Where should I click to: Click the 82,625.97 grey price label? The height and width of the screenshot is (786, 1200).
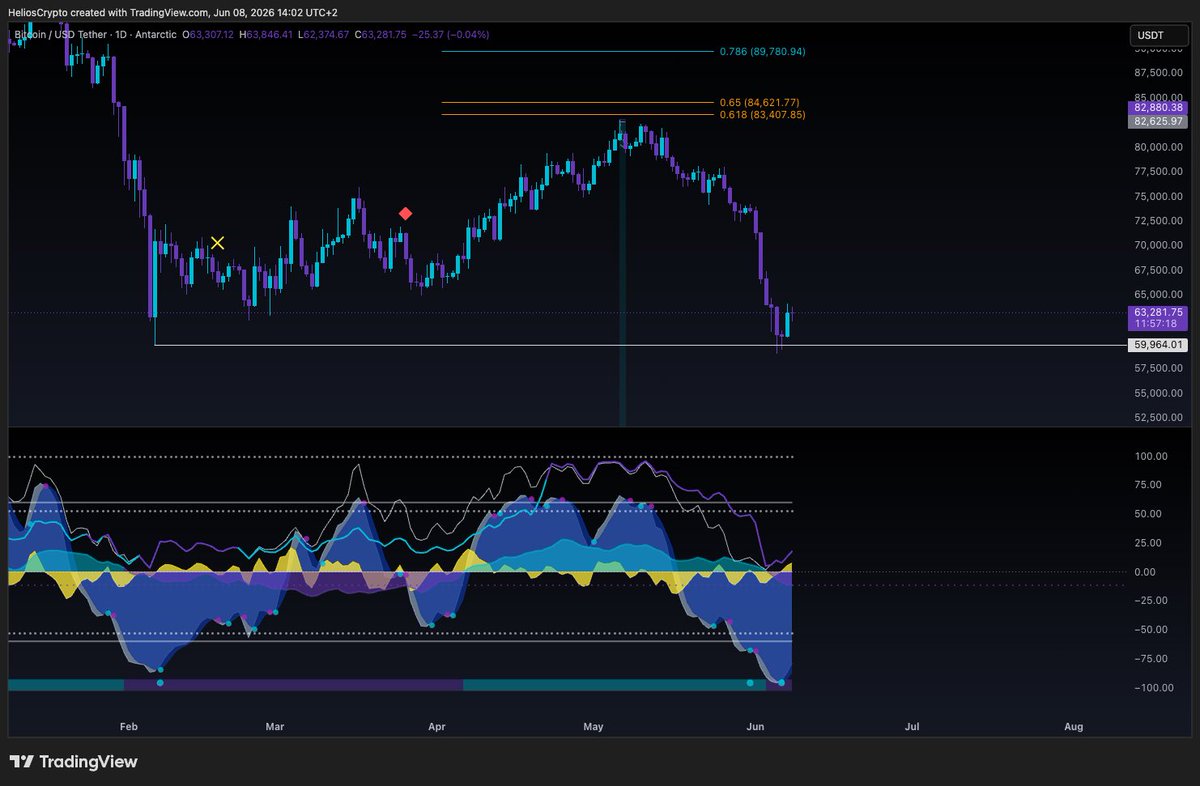pos(1157,121)
